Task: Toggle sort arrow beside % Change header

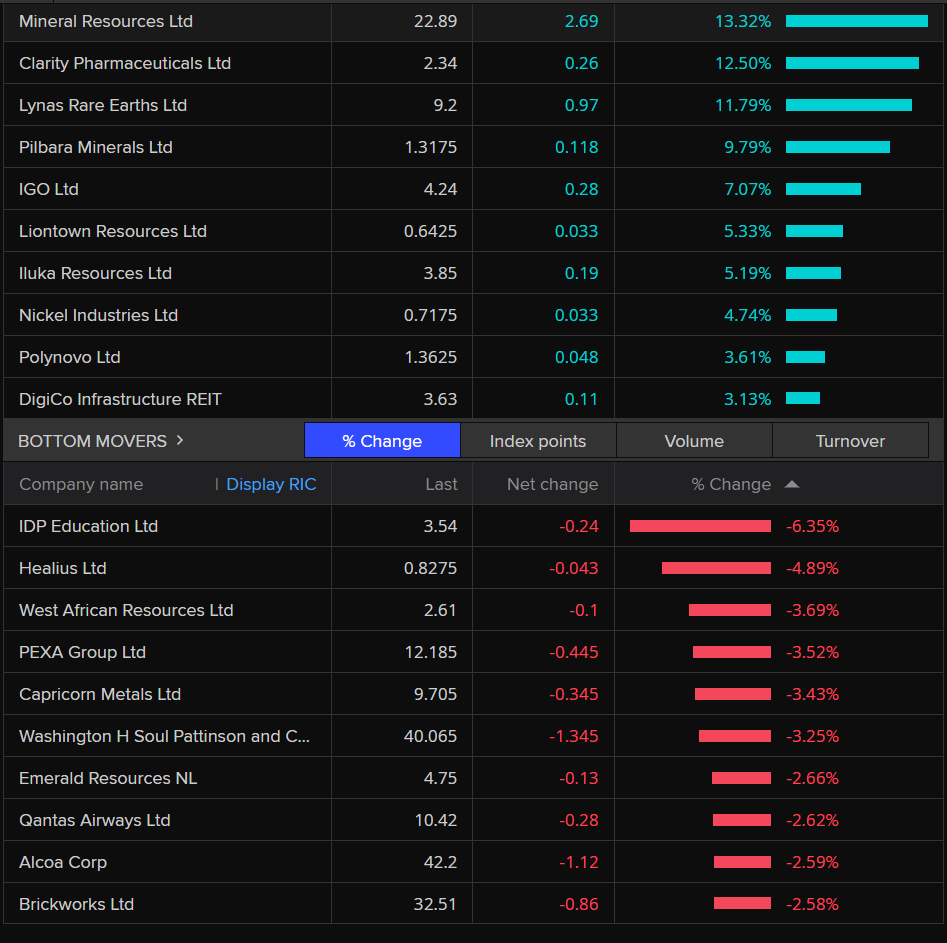Action: (792, 484)
